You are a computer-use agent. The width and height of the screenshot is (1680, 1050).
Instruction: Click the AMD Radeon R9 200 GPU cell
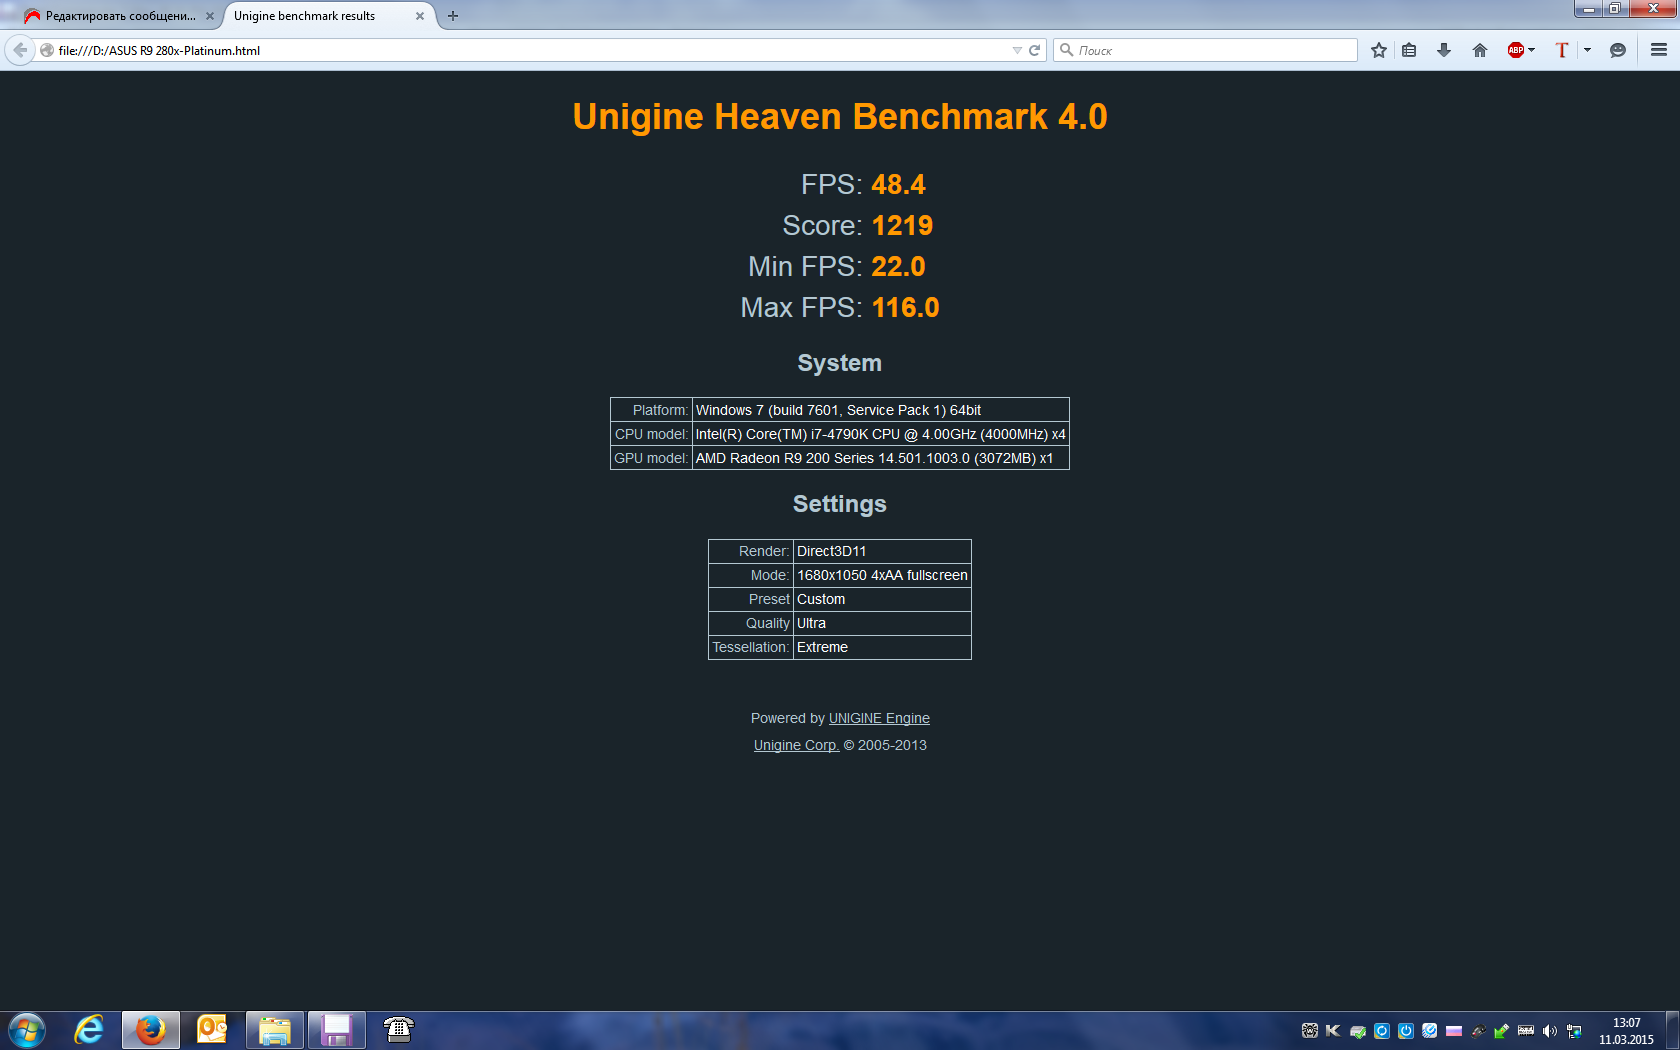tap(881, 458)
